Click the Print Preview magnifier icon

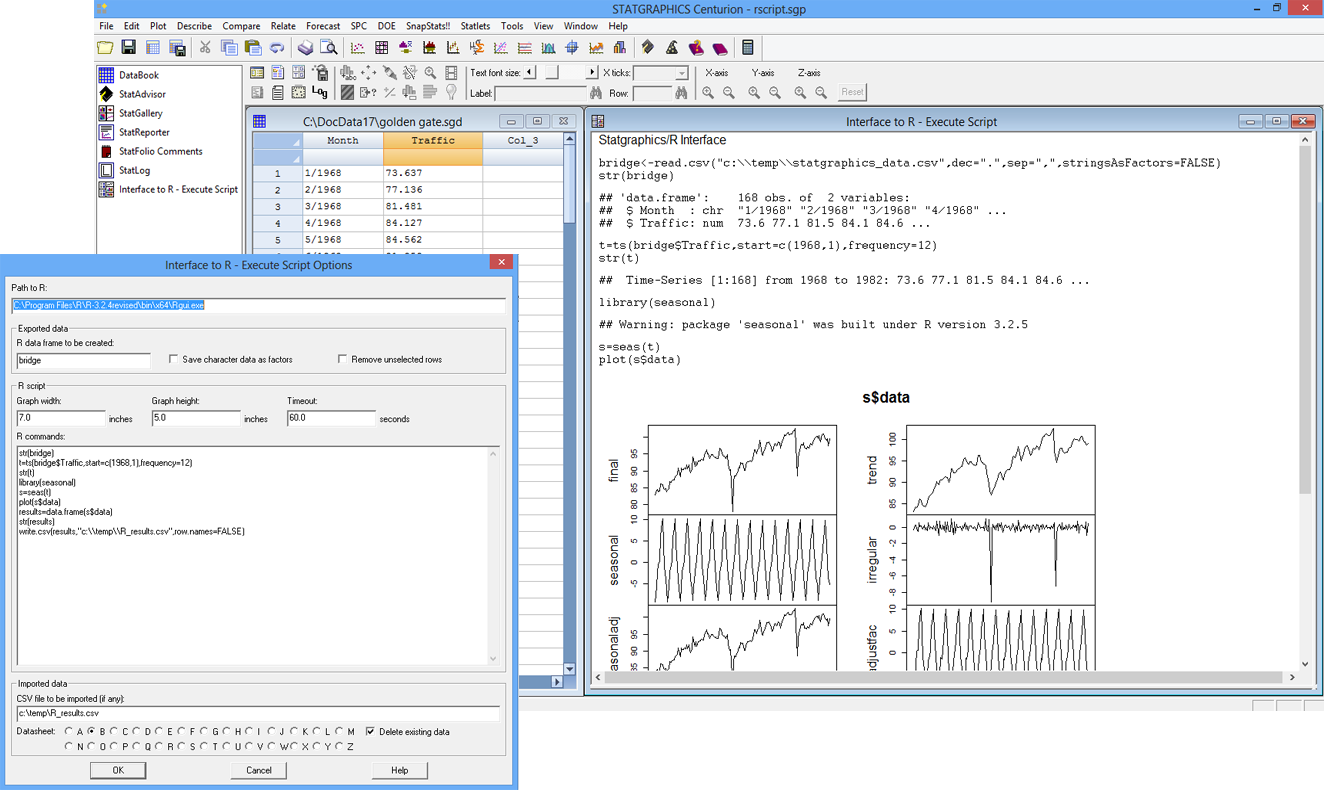coord(328,47)
